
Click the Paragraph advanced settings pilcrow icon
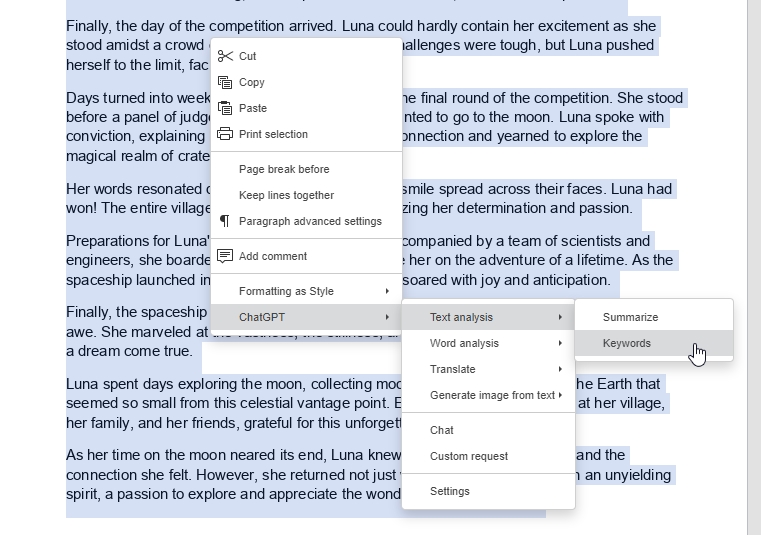[225, 221]
